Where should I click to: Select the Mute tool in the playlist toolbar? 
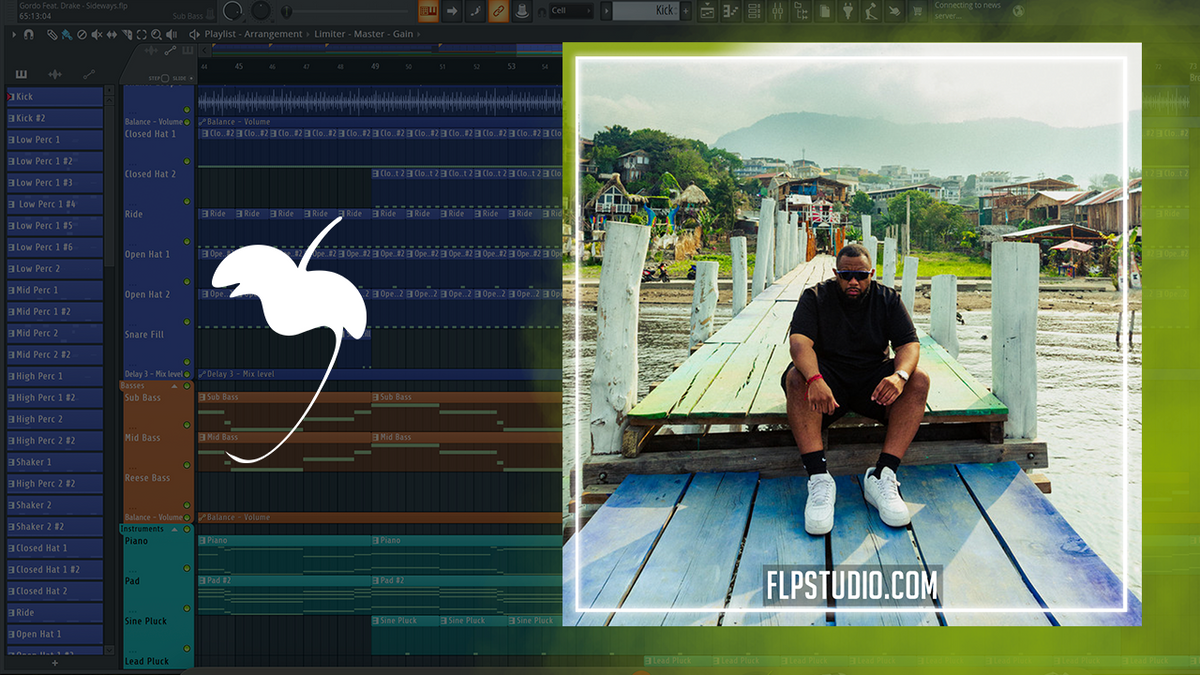tap(96, 34)
